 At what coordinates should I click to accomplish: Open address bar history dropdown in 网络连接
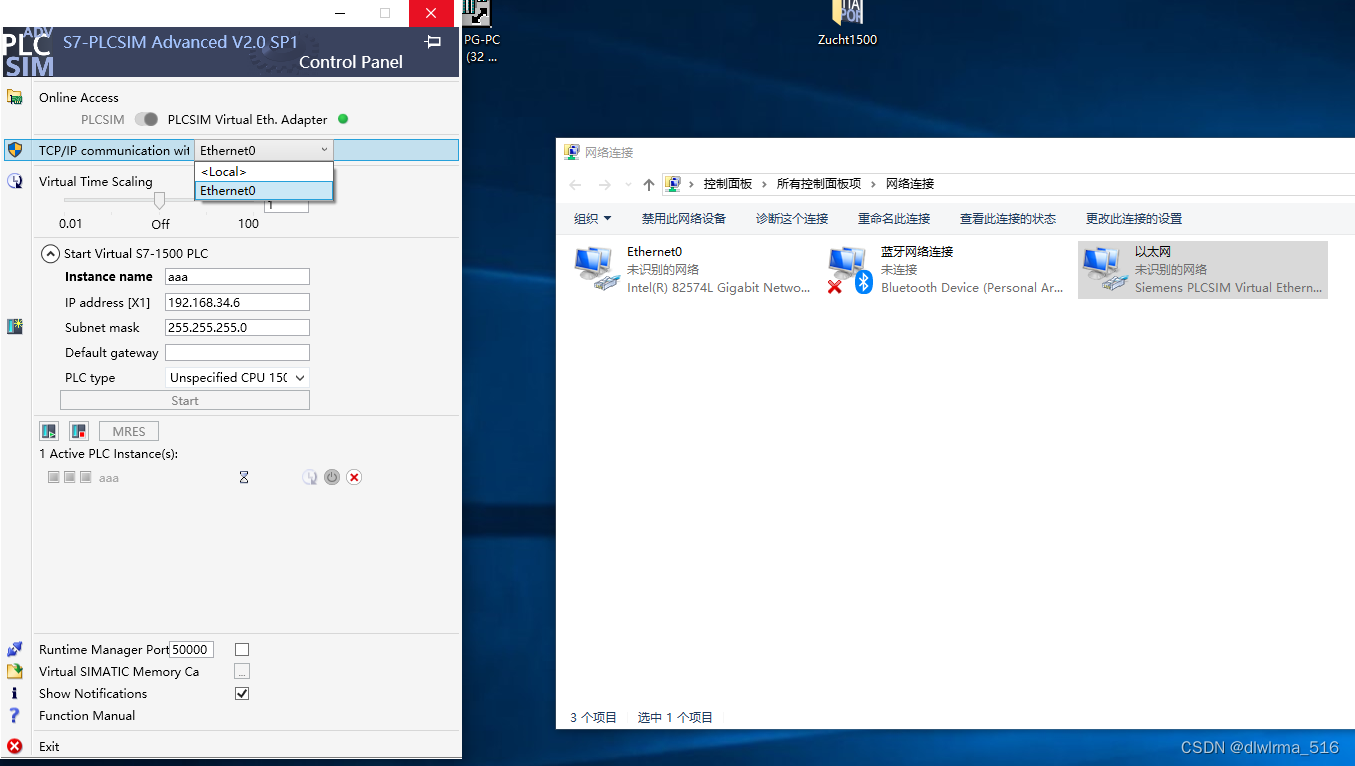click(x=628, y=184)
